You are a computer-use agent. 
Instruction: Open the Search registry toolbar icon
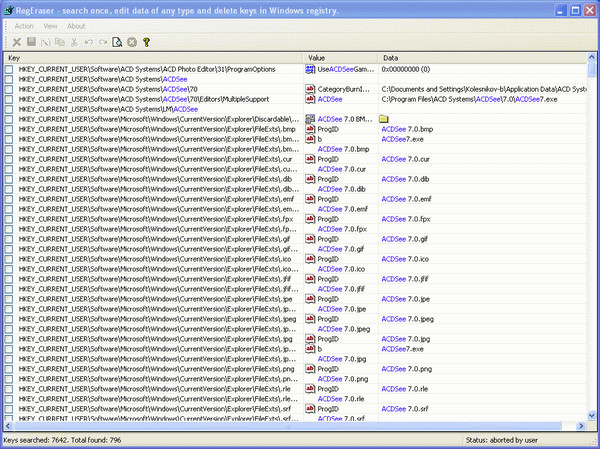pyautogui.click(x=117, y=42)
